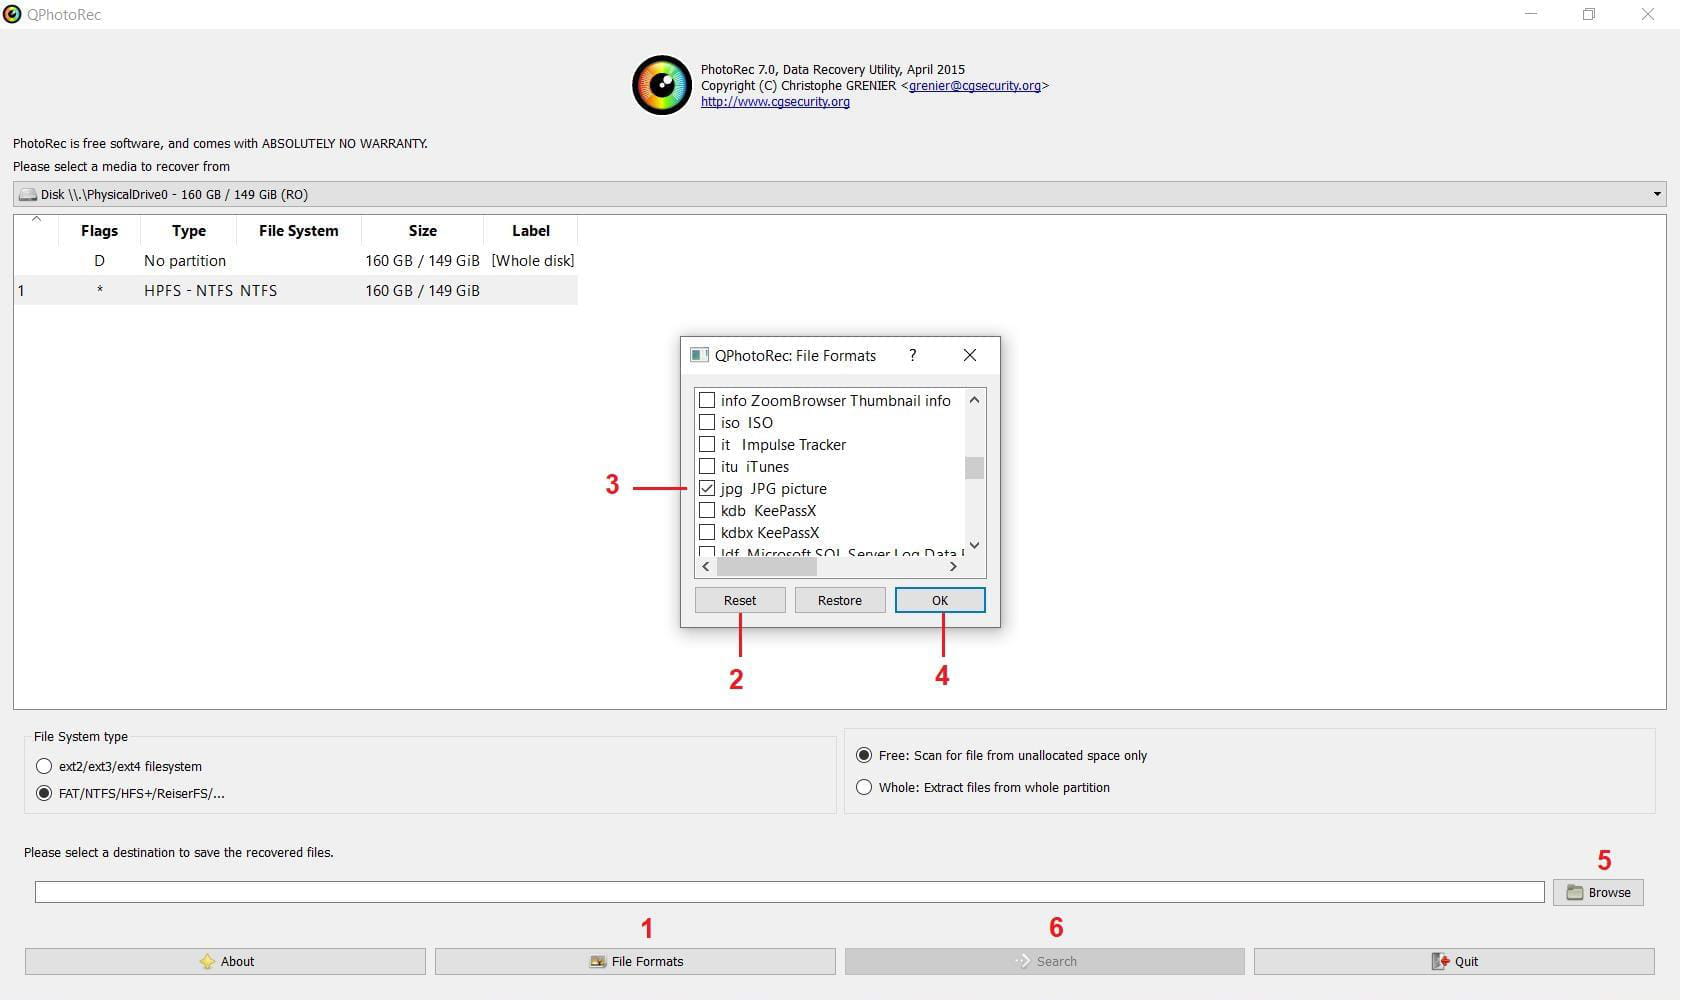Close the File Formats dialog

click(969, 355)
